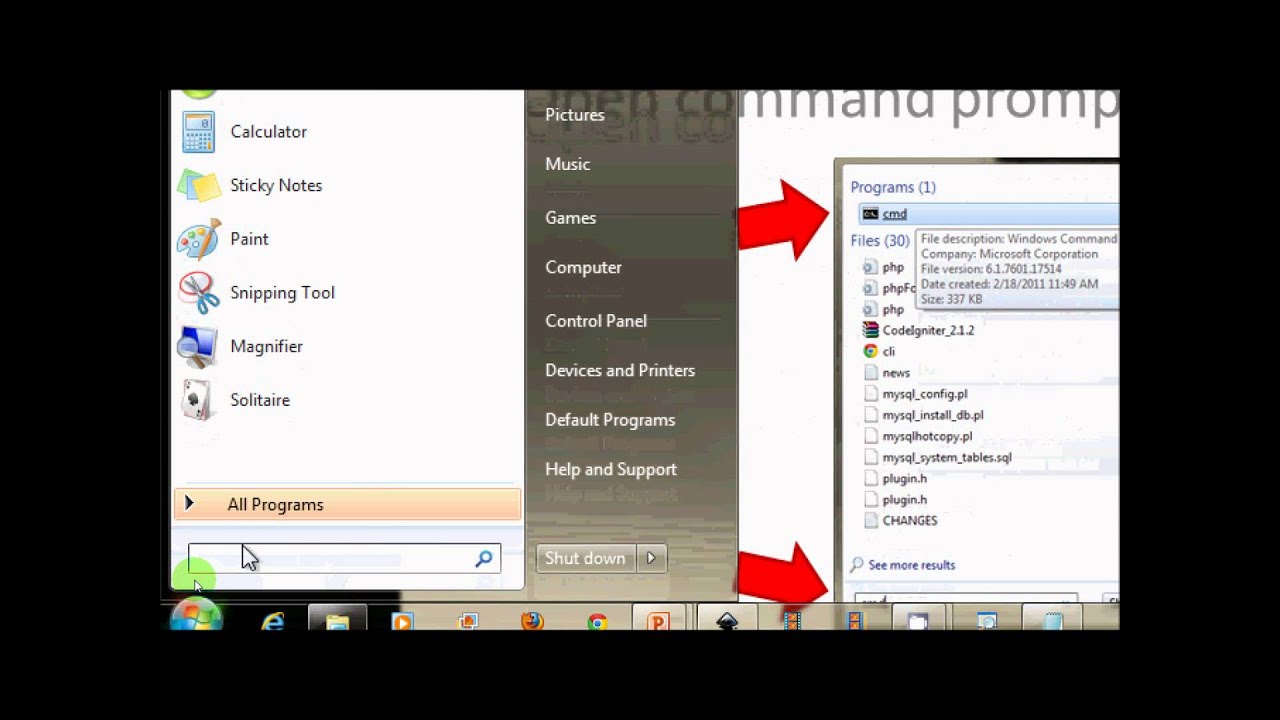
Task: Switch to Inkscape on the taskbar
Action: click(x=727, y=620)
